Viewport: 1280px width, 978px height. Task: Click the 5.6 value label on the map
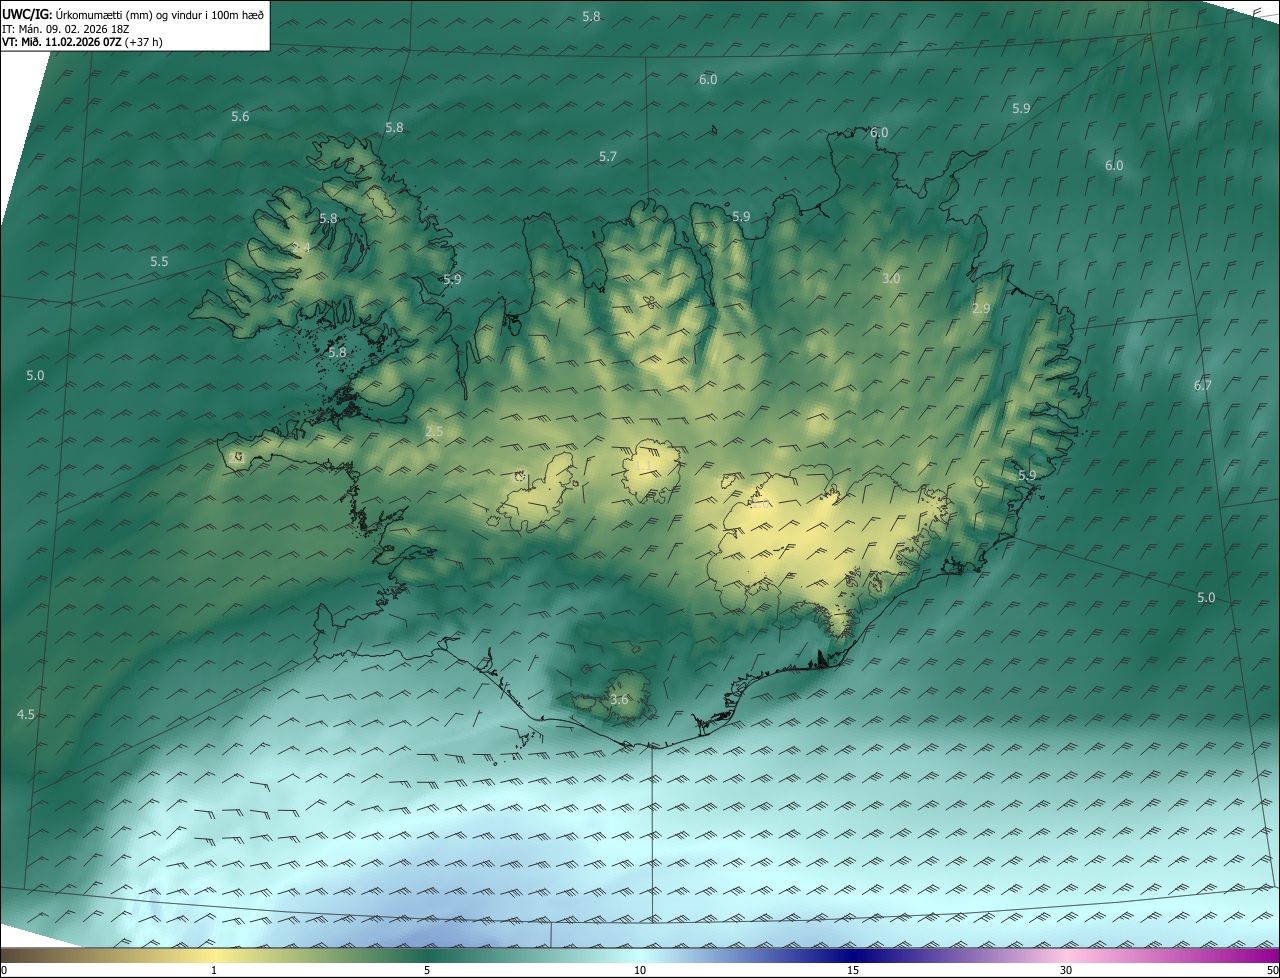click(240, 117)
